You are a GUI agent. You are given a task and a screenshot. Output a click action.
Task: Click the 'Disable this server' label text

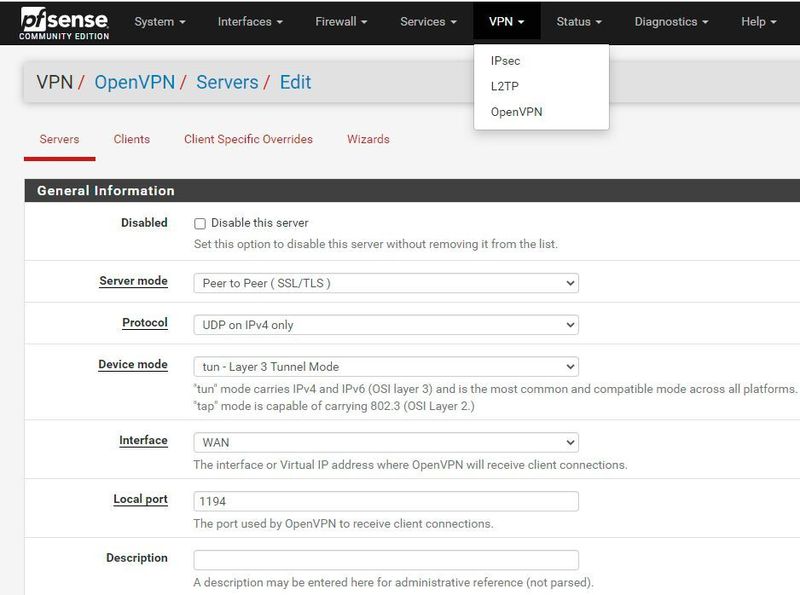[260, 223]
